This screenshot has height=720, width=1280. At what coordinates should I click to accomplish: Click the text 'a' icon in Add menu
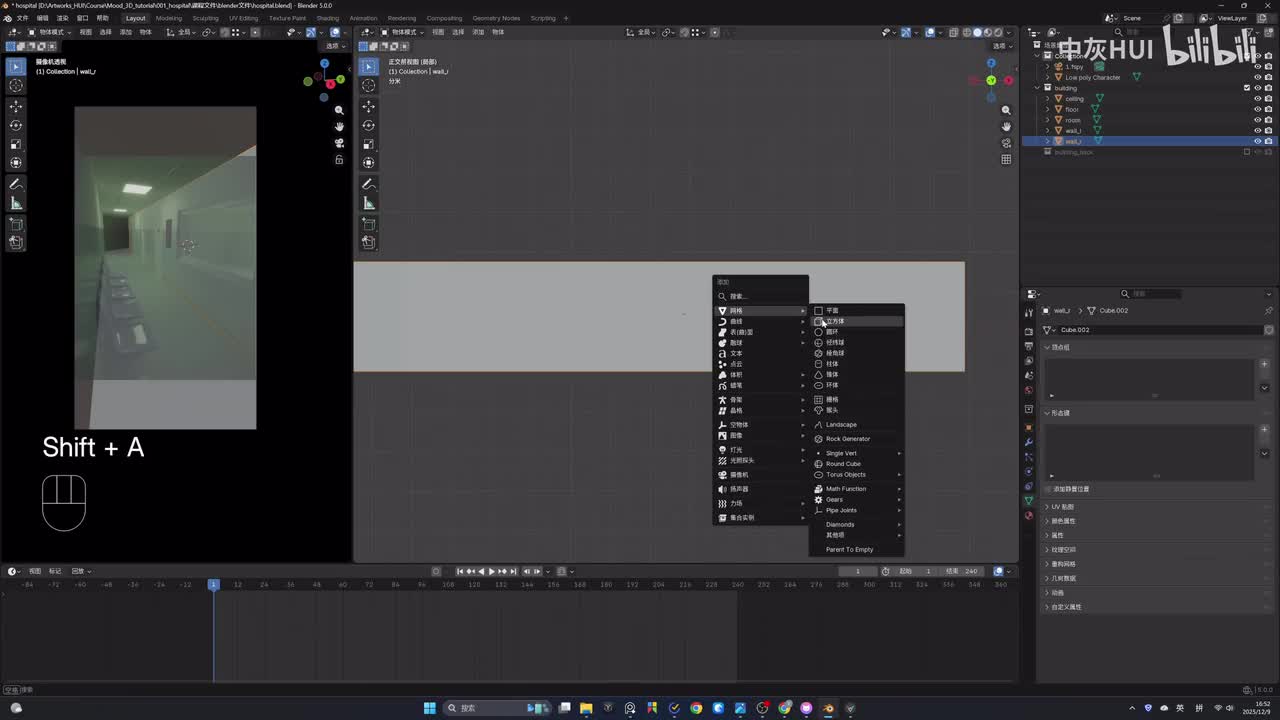pos(722,353)
